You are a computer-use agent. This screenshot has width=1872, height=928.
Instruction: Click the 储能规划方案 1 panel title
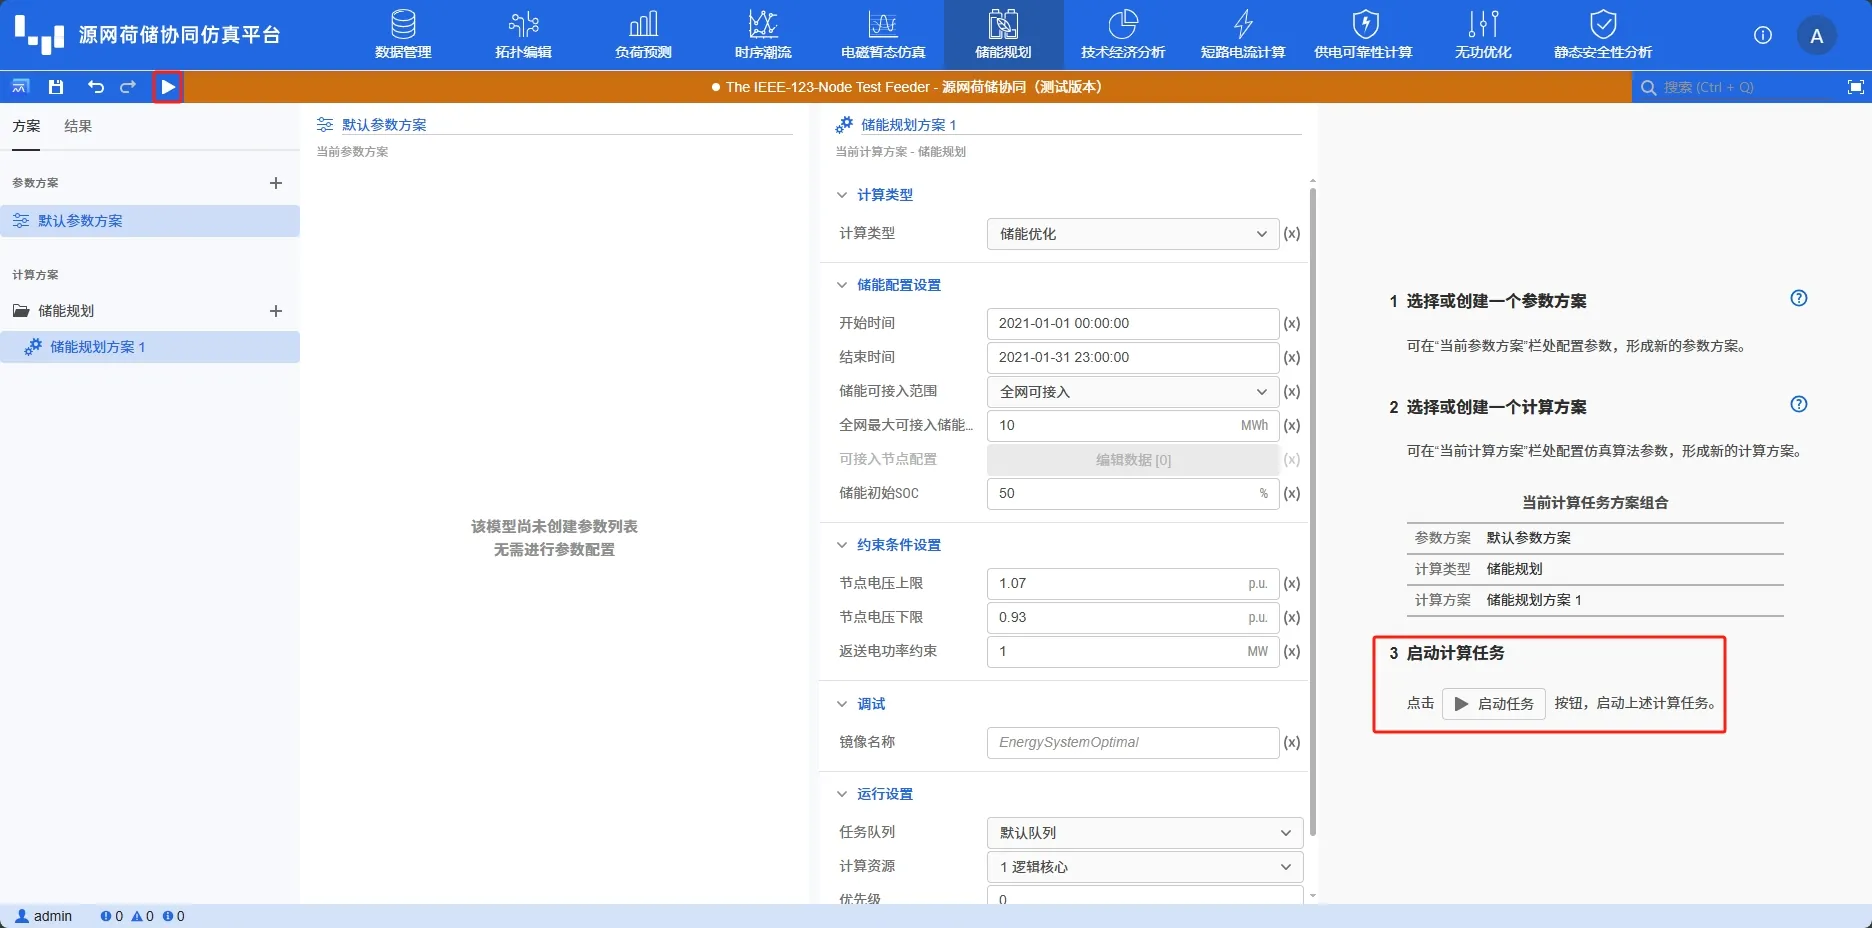(x=909, y=125)
